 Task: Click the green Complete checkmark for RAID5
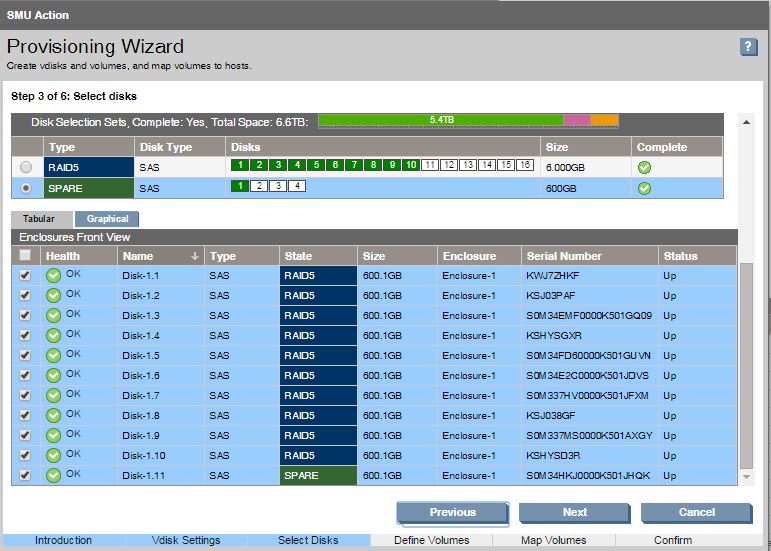[x=644, y=166]
